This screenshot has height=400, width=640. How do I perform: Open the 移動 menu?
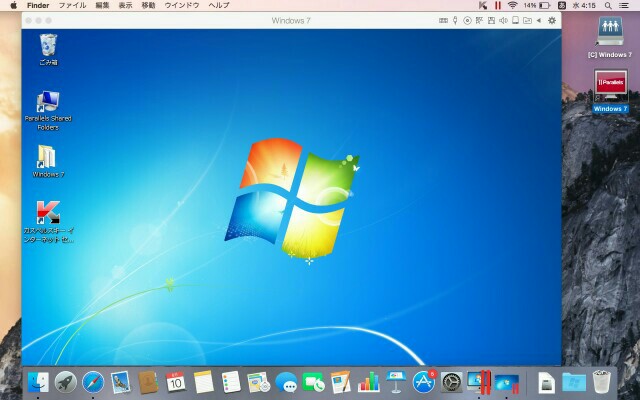(148, 5)
